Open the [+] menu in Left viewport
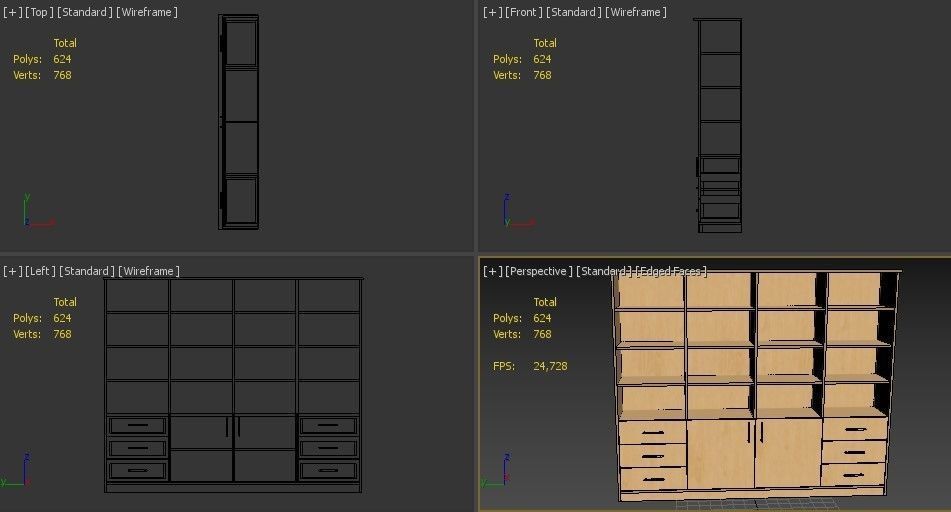This screenshot has height=512, width=951. [x=13, y=271]
